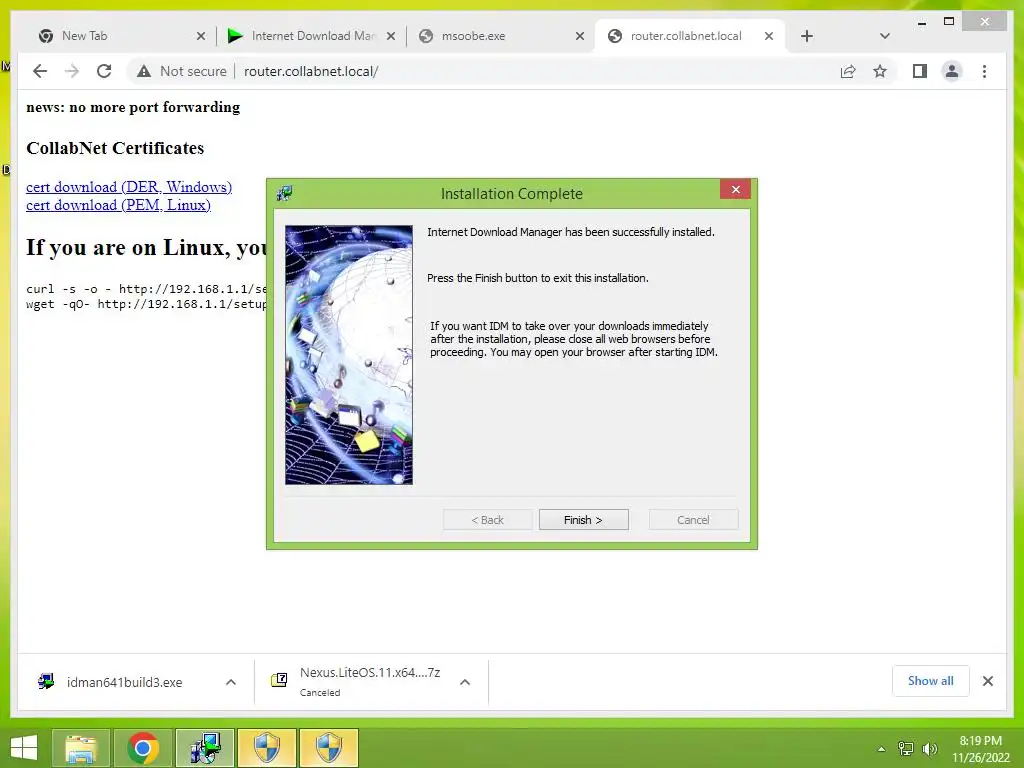Expand options for Nexus.LiteOS download
1024x768 pixels.
click(465, 682)
